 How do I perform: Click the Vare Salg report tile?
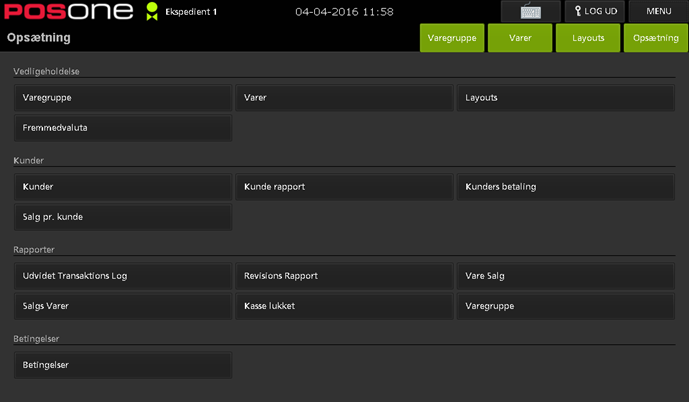pos(566,276)
